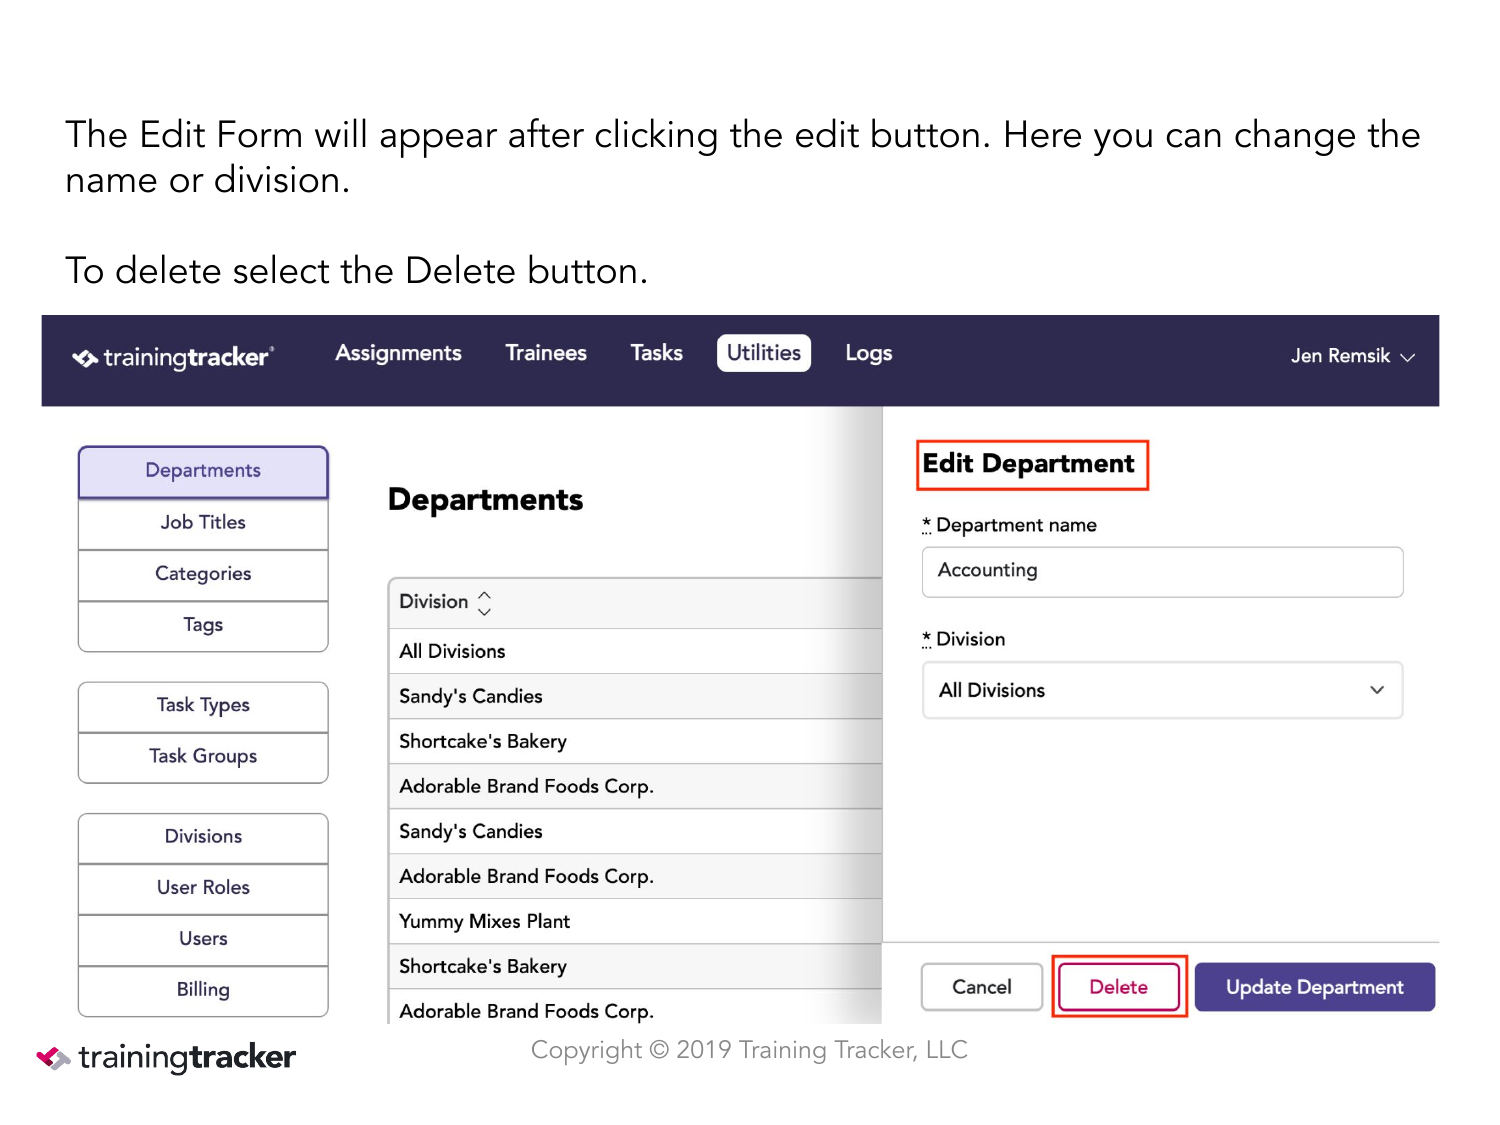This screenshot has width=1500, height=1125.
Task: Select the Utilities tab
Action: coord(764,353)
